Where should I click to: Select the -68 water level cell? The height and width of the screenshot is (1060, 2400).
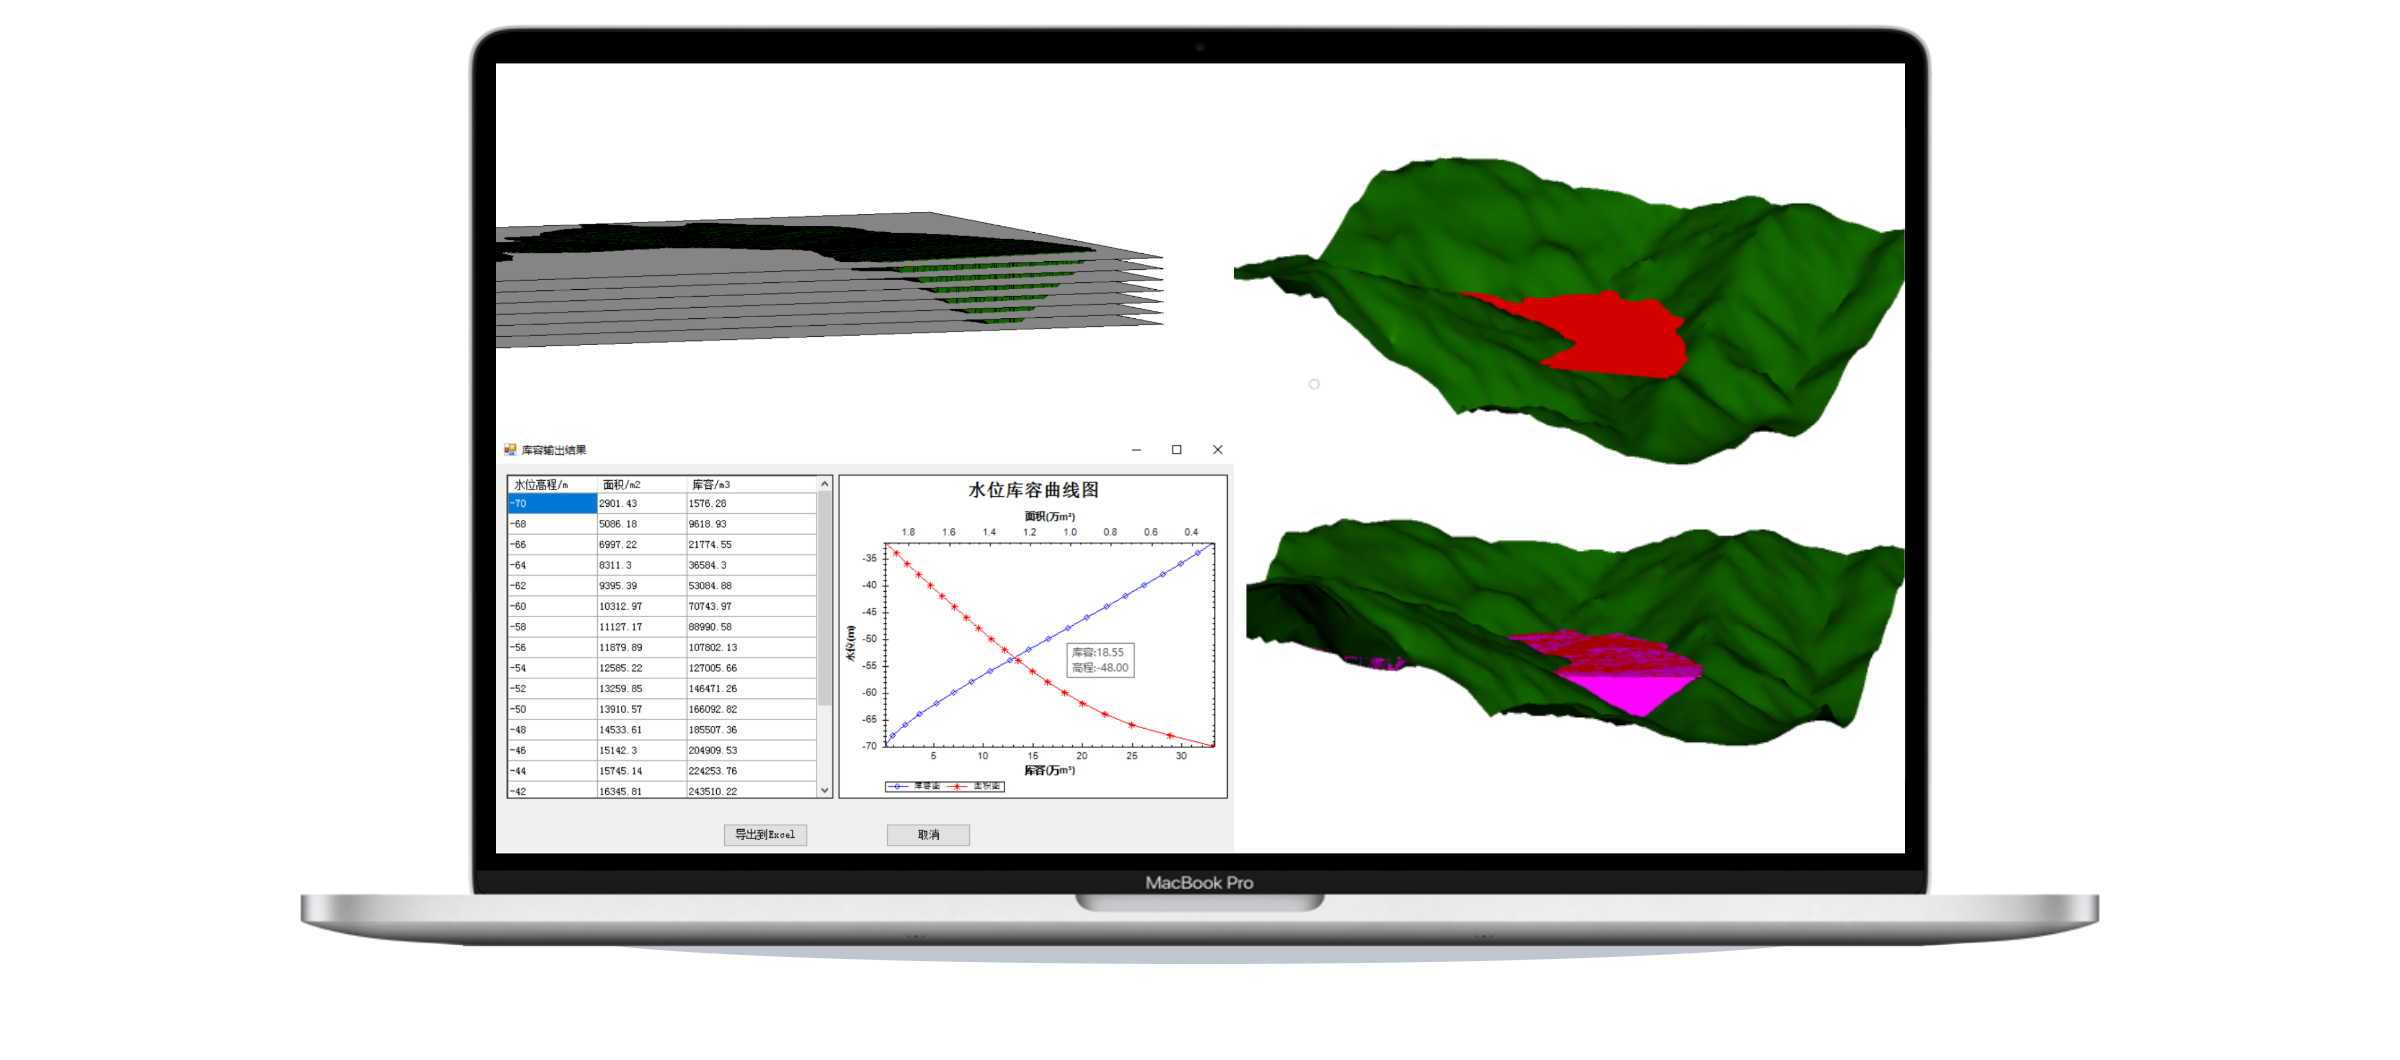tap(552, 524)
